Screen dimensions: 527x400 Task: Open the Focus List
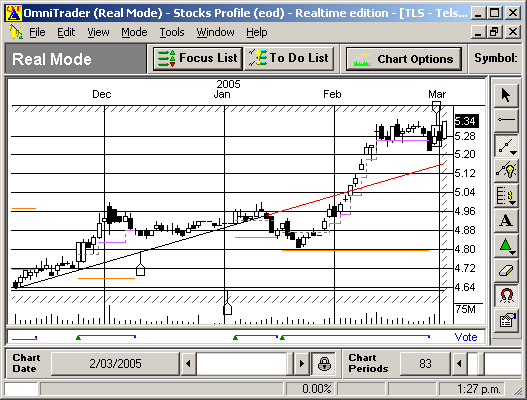pos(198,59)
